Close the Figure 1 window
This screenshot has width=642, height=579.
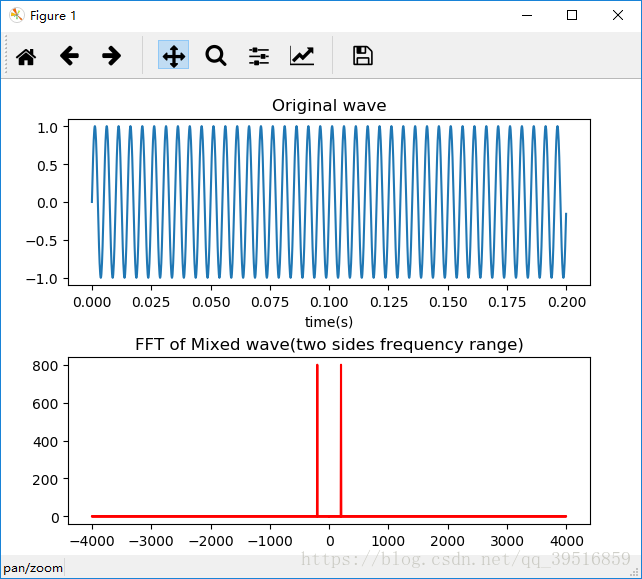tap(618, 15)
